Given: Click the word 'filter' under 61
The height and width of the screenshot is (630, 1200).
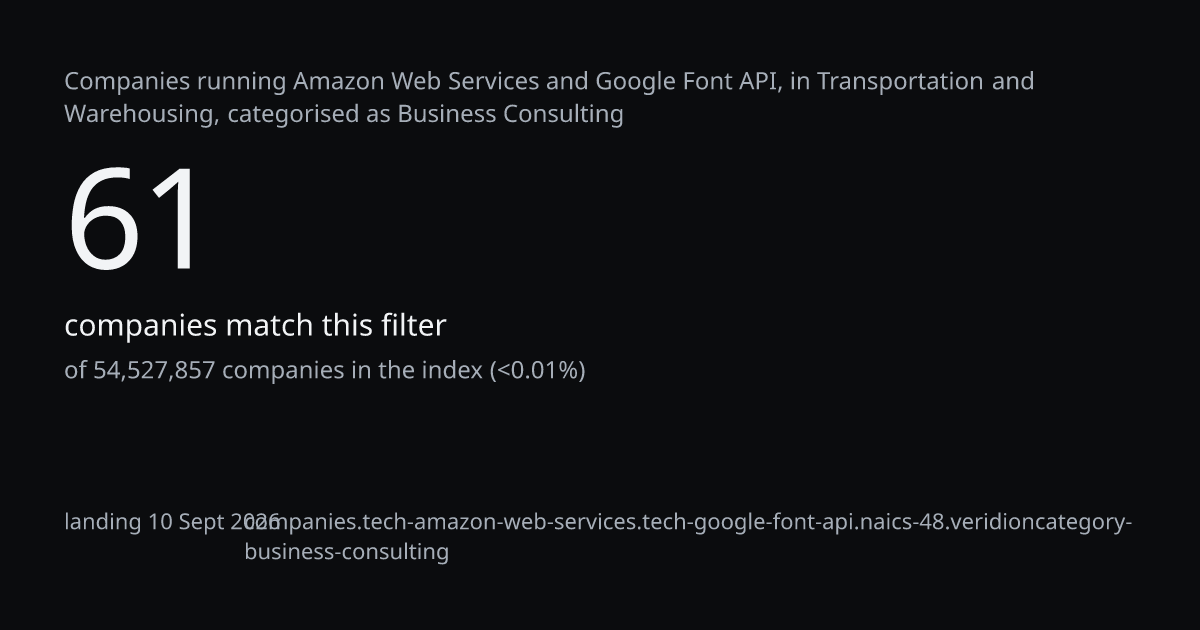Looking at the screenshot, I should coord(413,326).
